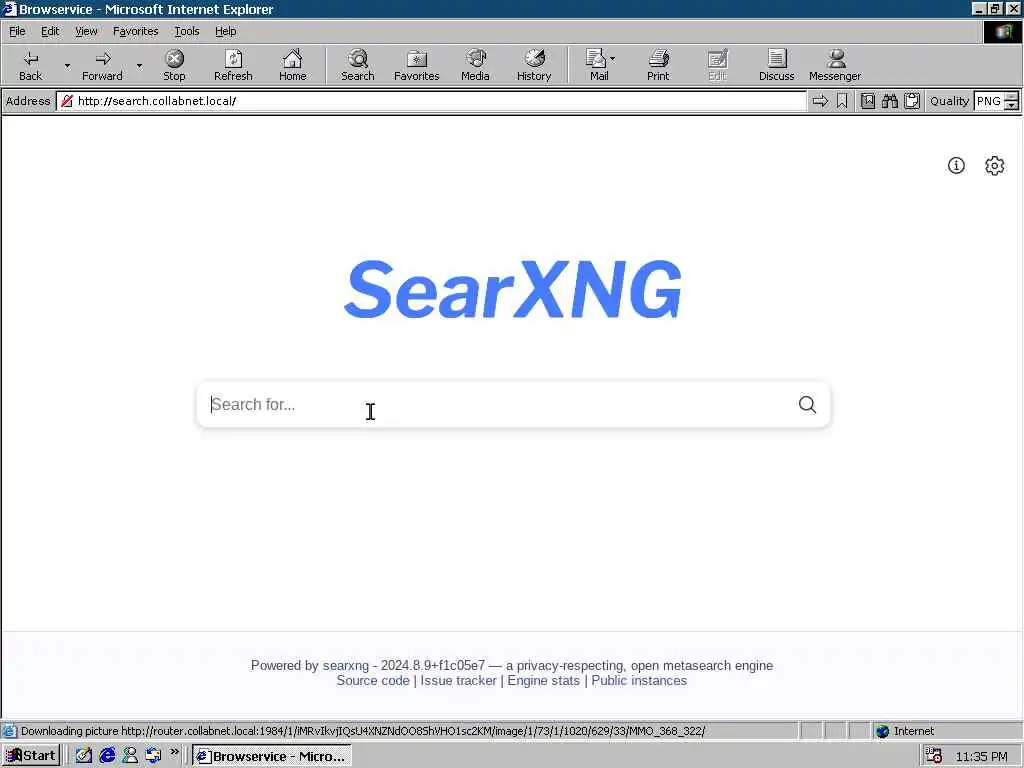The image size is (1024, 768).
Task: Click the SearXNG logo
Action: [x=513, y=289]
